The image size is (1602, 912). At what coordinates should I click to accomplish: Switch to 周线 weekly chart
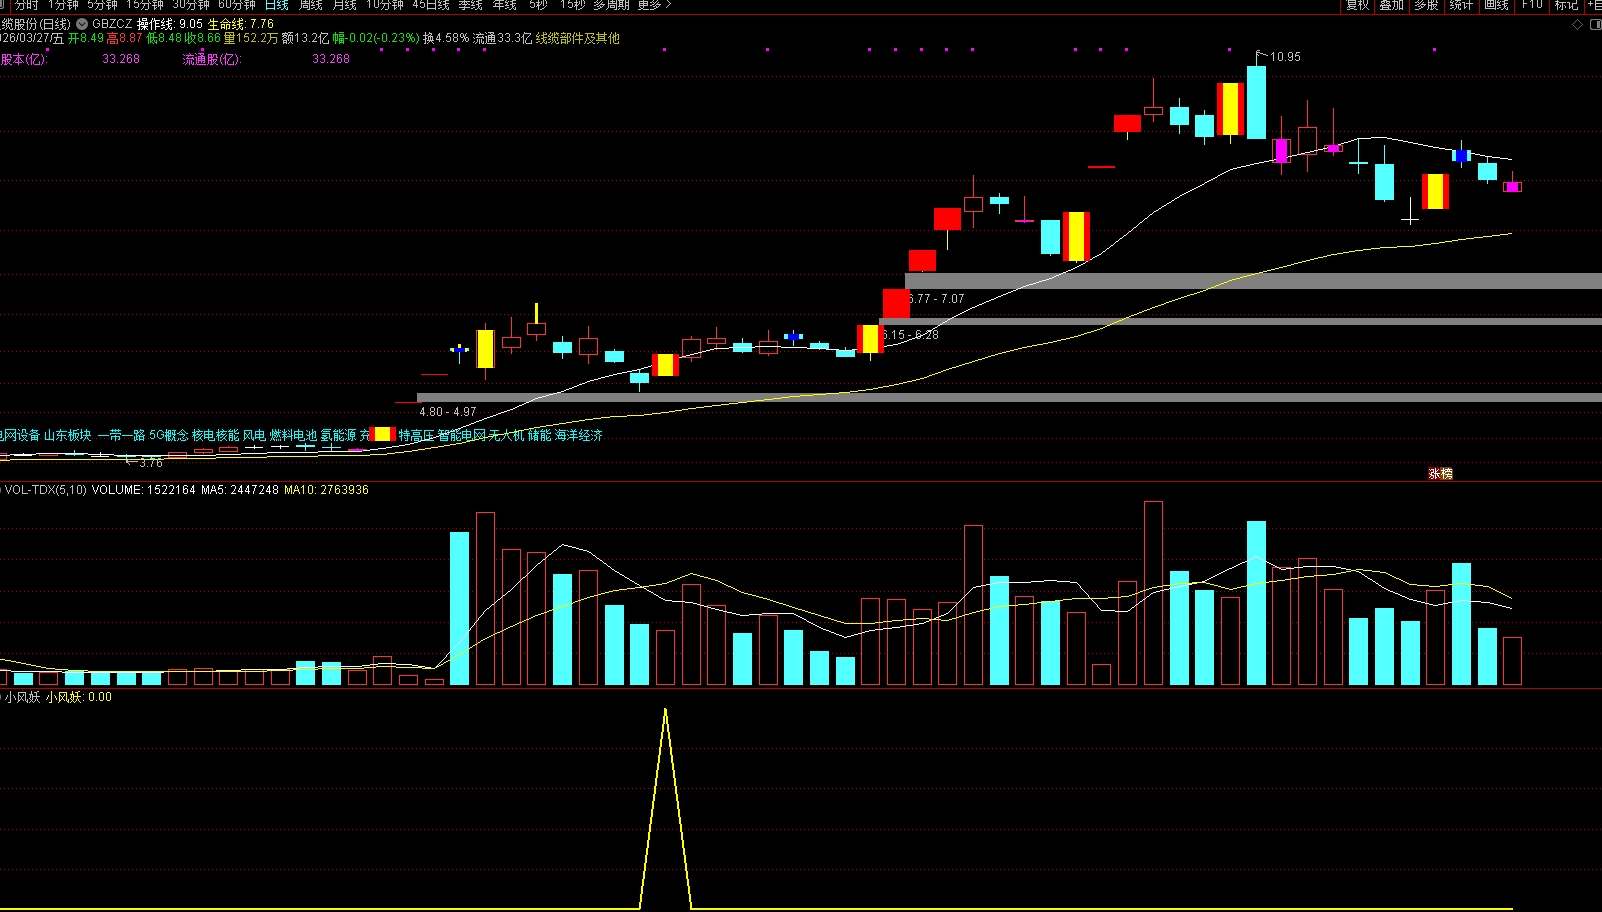click(311, 5)
